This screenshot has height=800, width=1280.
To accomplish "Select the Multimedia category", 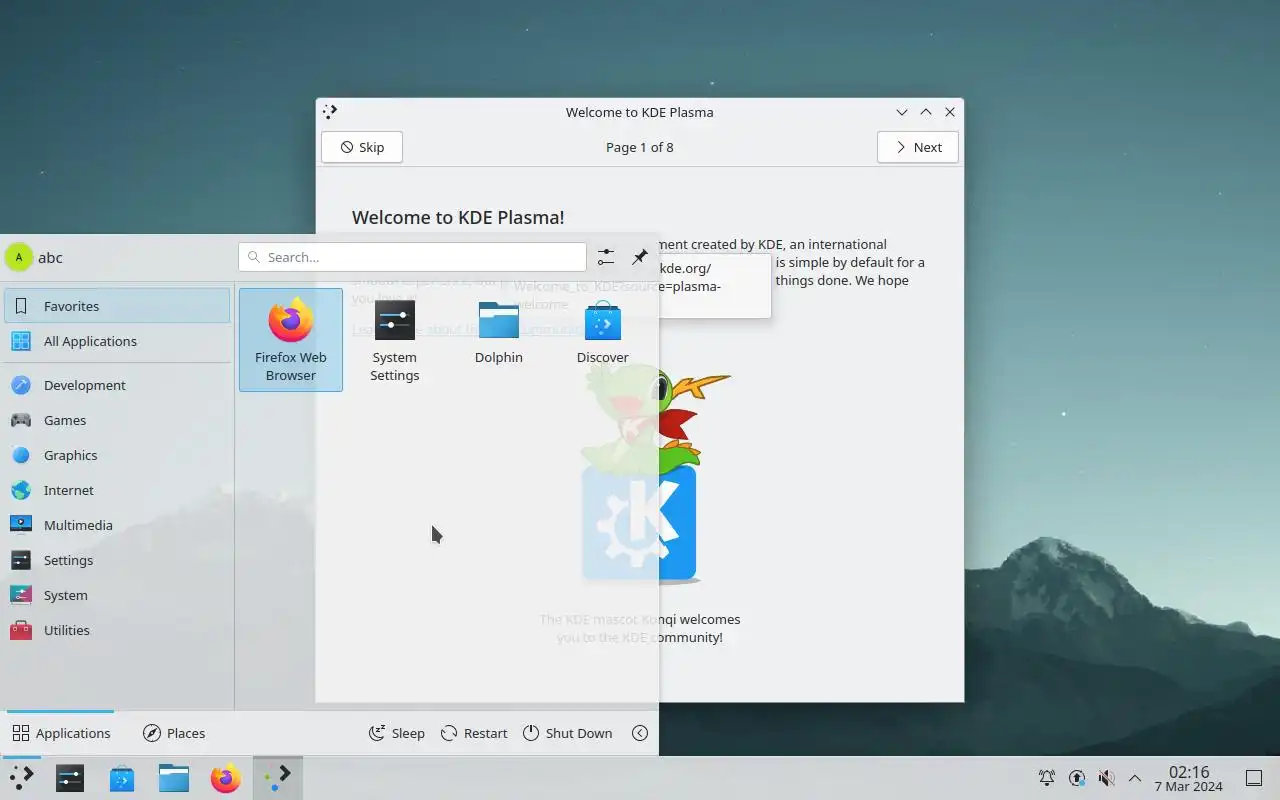I will [x=117, y=525].
